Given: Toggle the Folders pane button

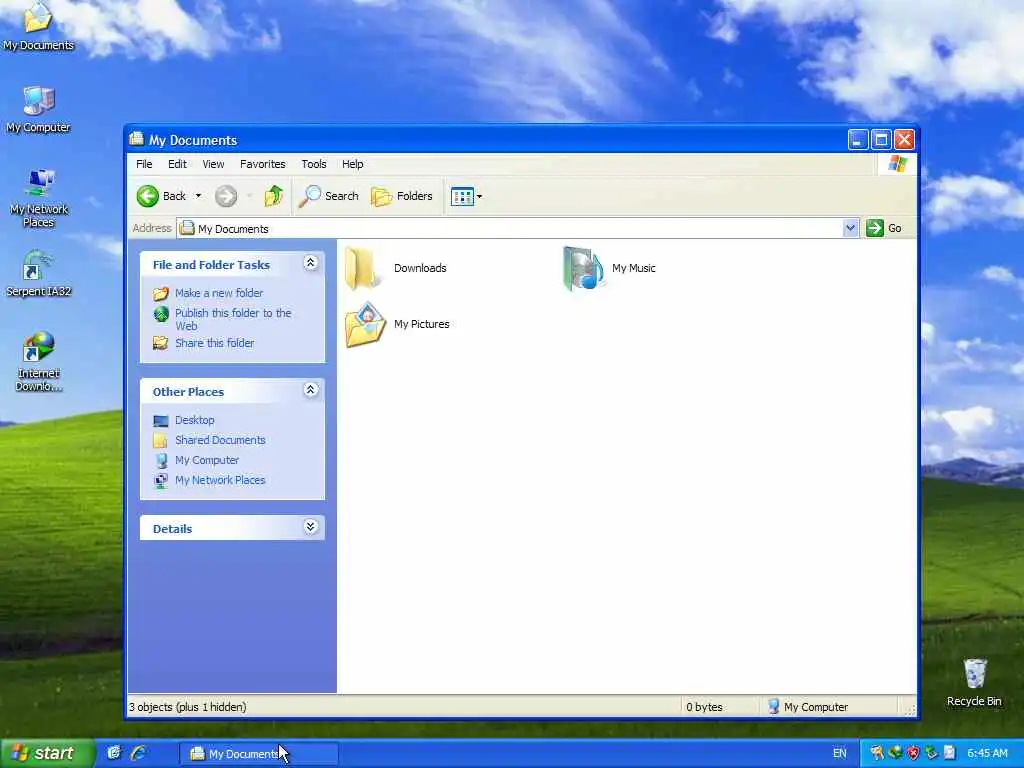Looking at the screenshot, I should (402, 196).
